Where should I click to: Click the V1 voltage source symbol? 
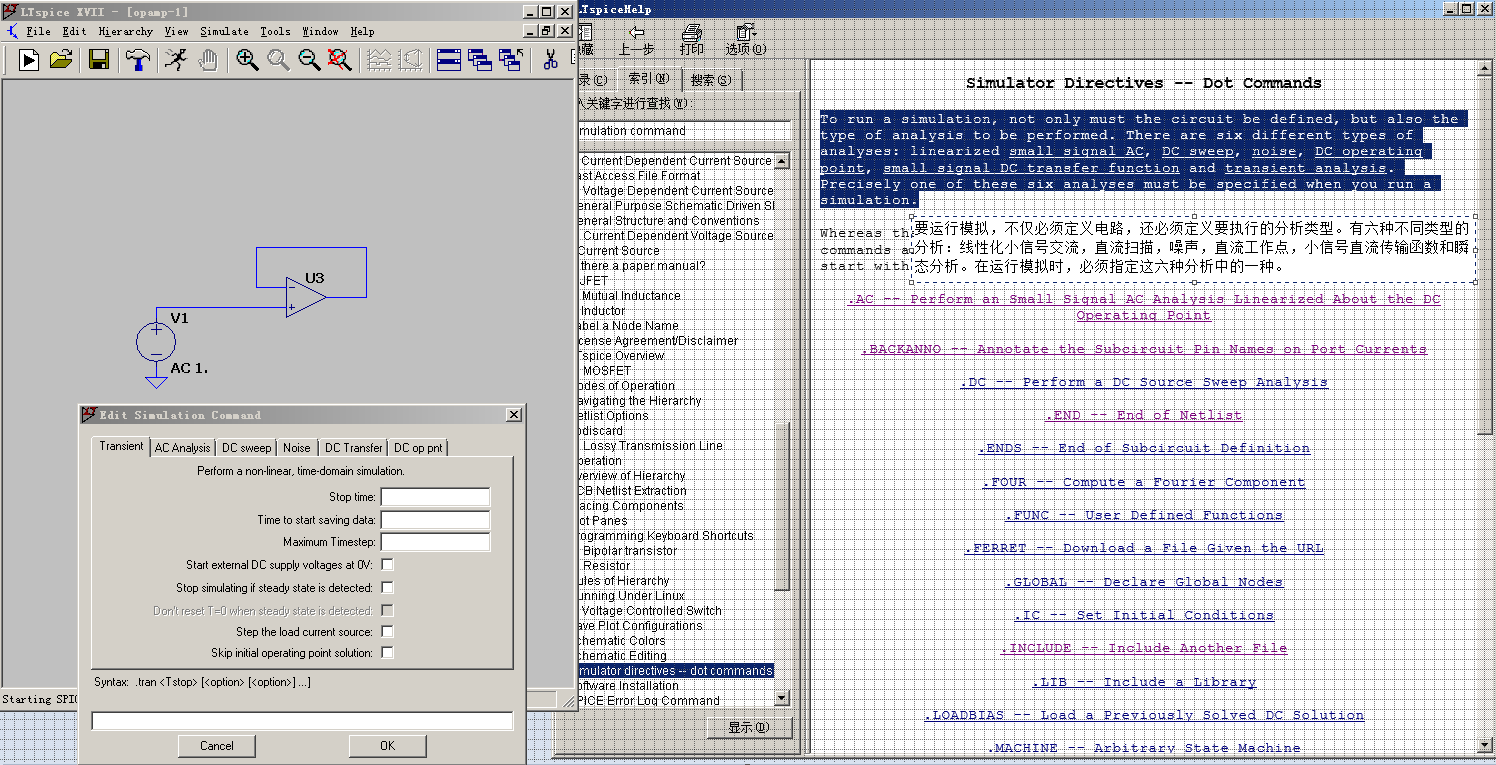coord(156,342)
